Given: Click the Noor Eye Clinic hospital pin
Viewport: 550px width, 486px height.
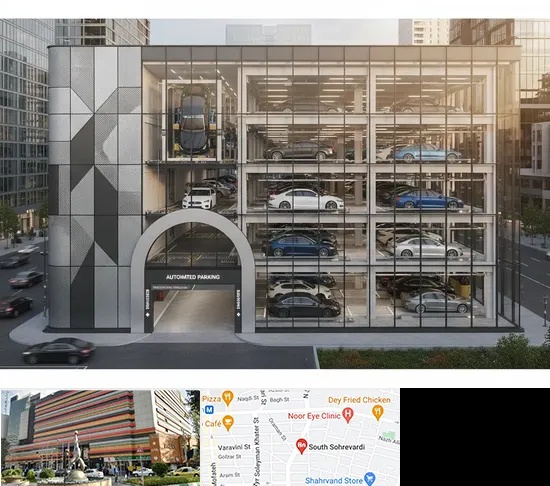Looking at the screenshot, I should (x=347, y=415).
